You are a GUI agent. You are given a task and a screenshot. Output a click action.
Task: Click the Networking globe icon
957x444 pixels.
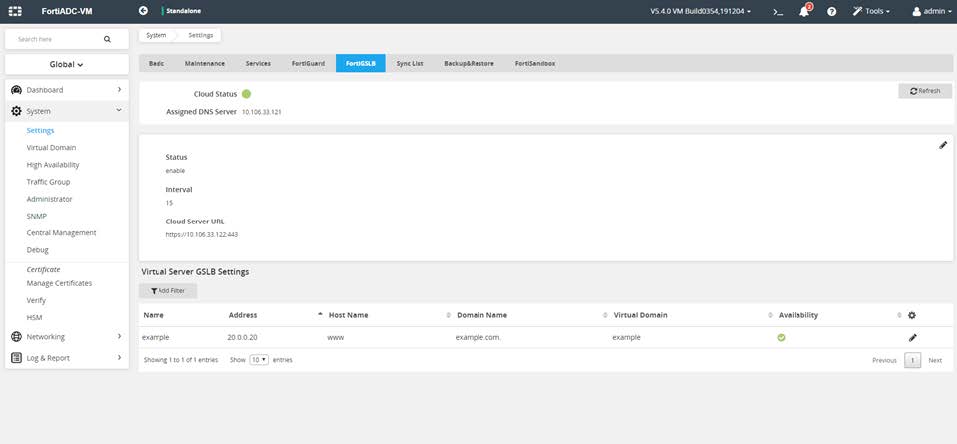pyautogui.click(x=16, y=337)
